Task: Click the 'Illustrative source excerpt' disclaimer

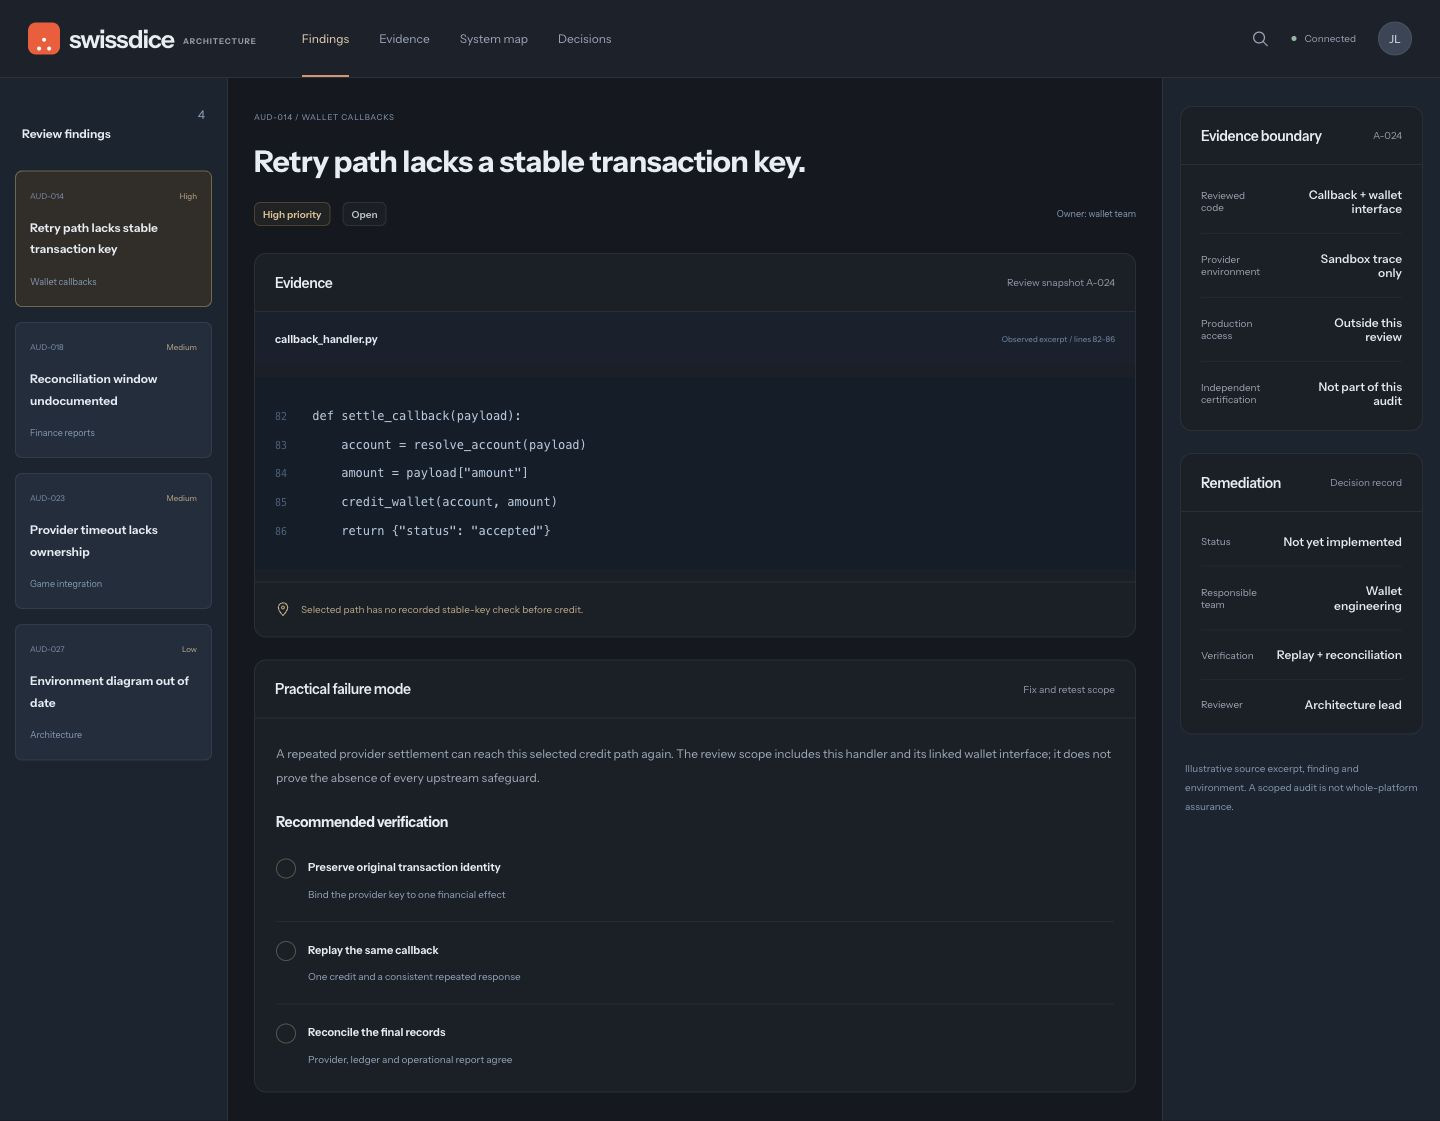Action: pyautogui.click(x=1301, y=788)
